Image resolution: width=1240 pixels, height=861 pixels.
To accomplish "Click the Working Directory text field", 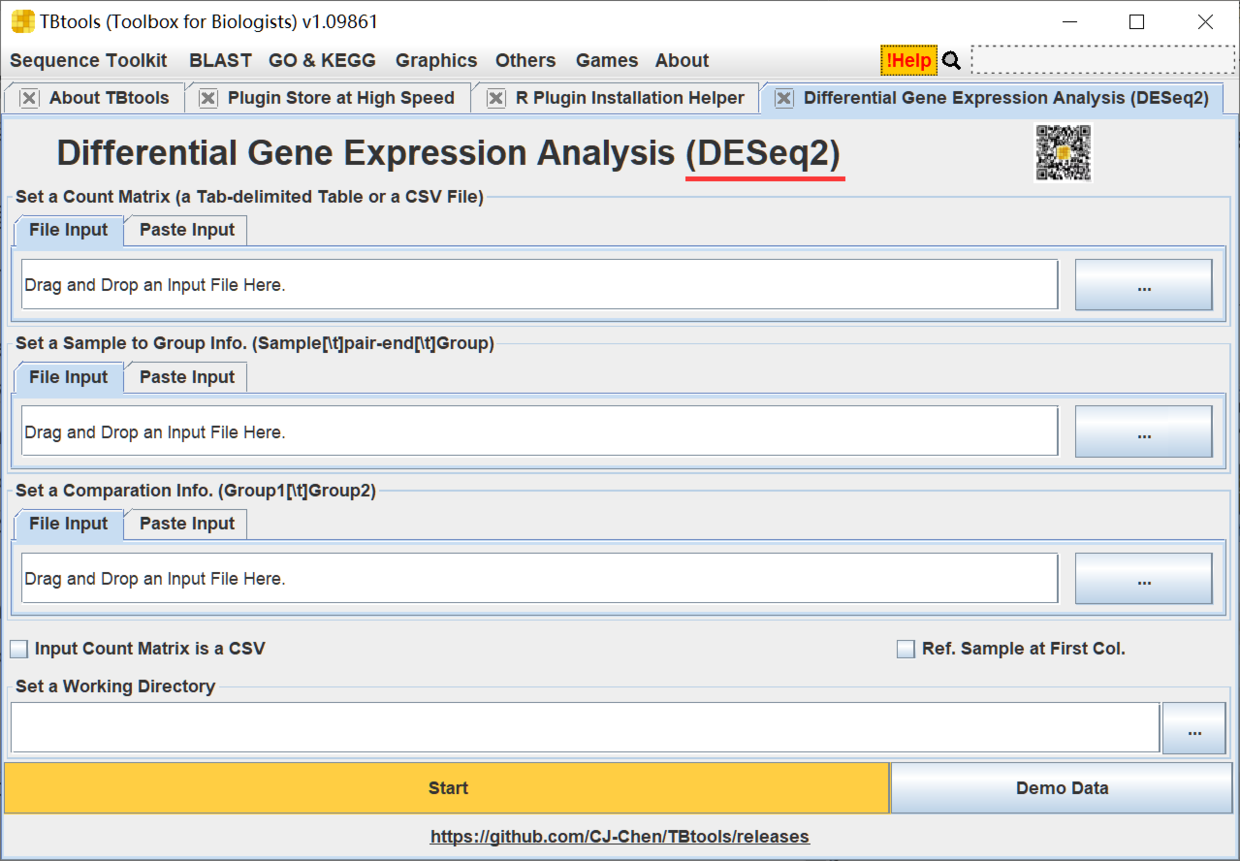I will (x=585, y=728).
